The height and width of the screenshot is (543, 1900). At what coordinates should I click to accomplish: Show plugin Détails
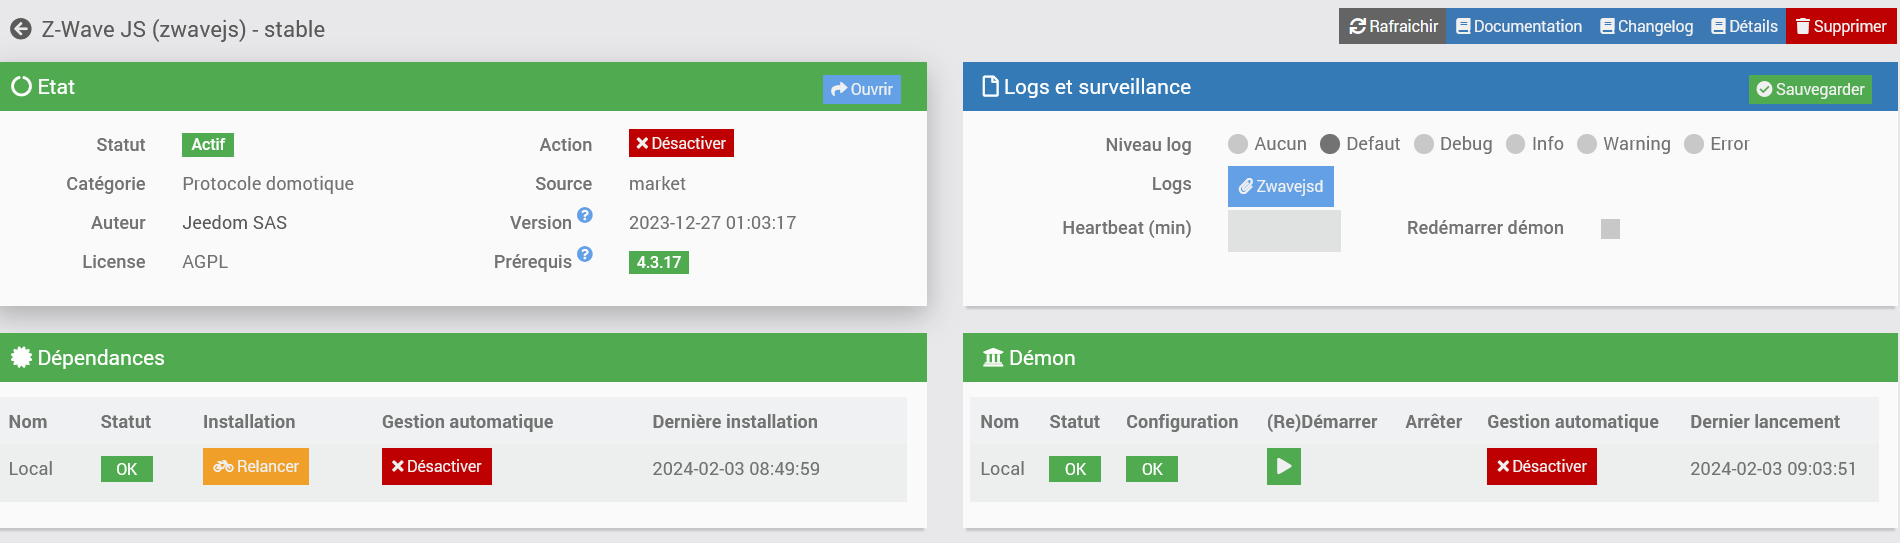pyautogui.click(x=1744, y=26)
